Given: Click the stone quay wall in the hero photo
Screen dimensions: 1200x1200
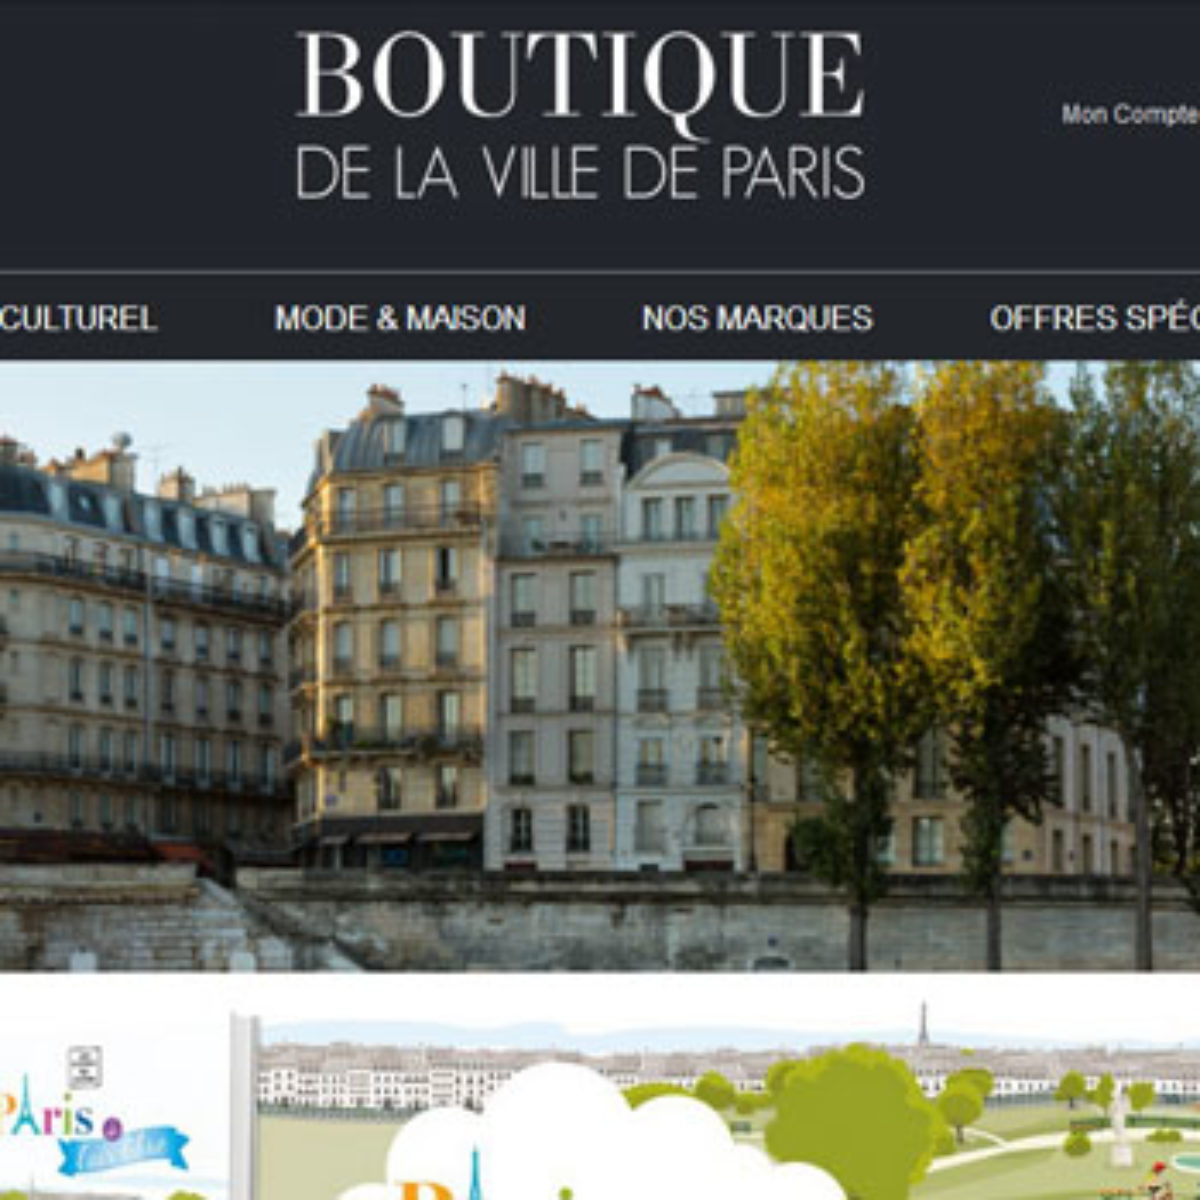Looking at the screenshot, I should (700, 925).
